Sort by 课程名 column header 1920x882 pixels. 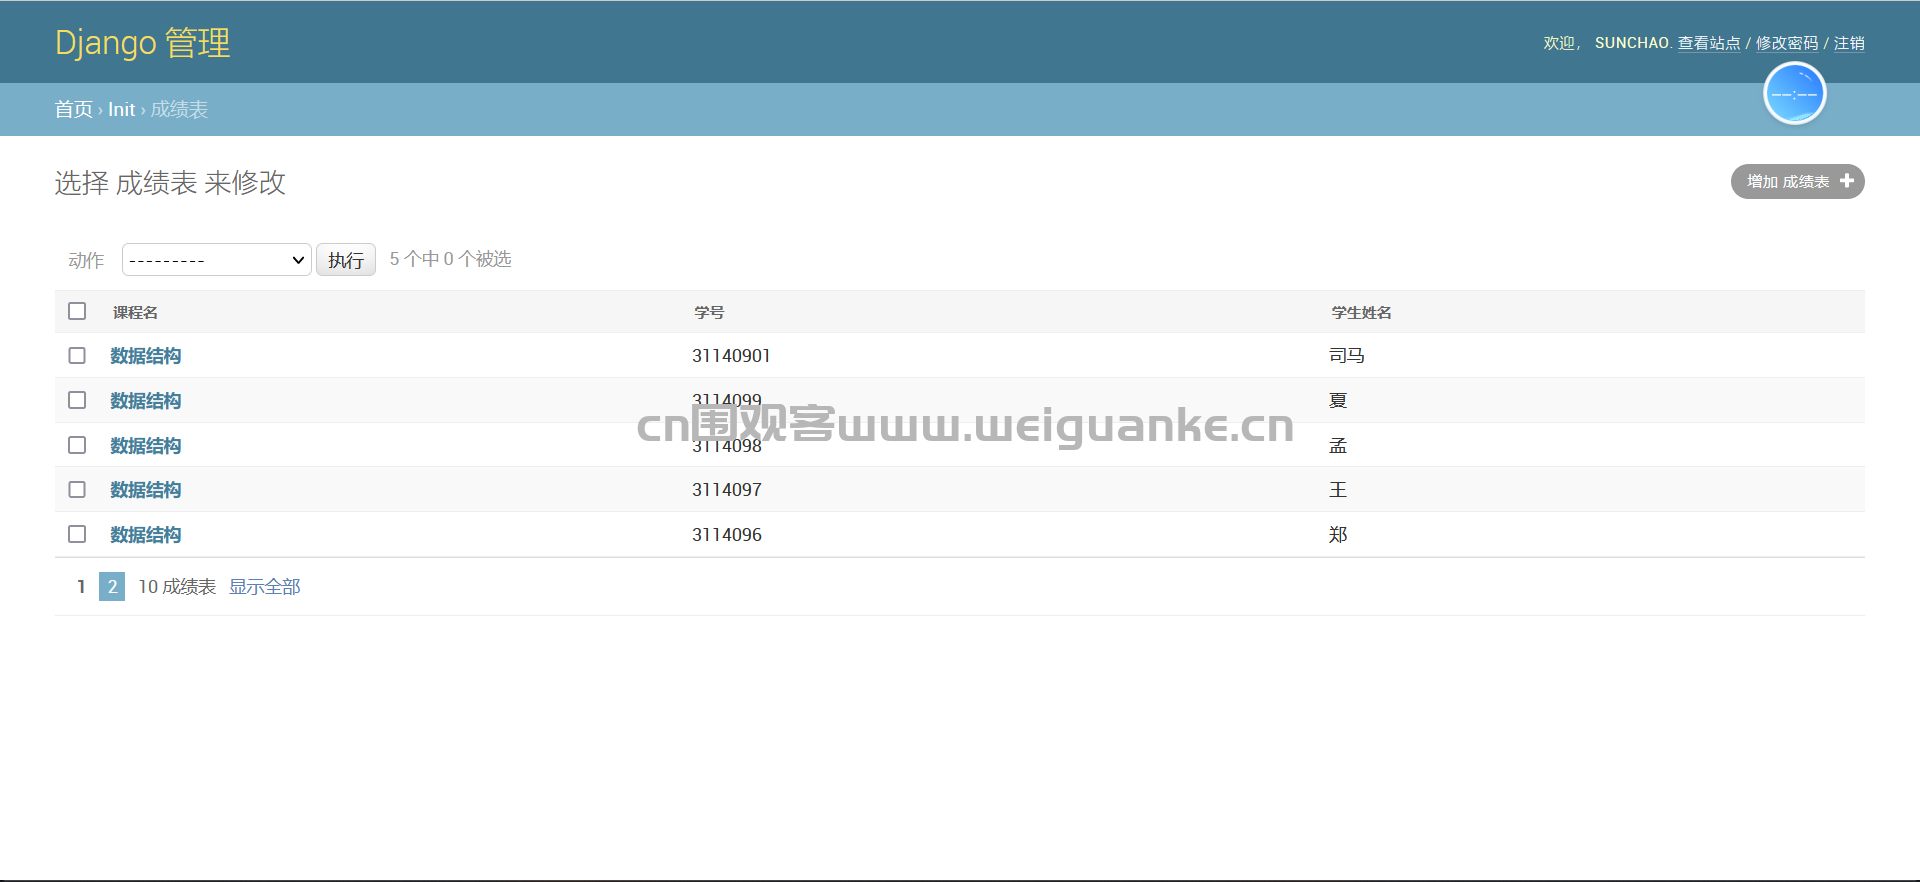(x=135, y=313)
